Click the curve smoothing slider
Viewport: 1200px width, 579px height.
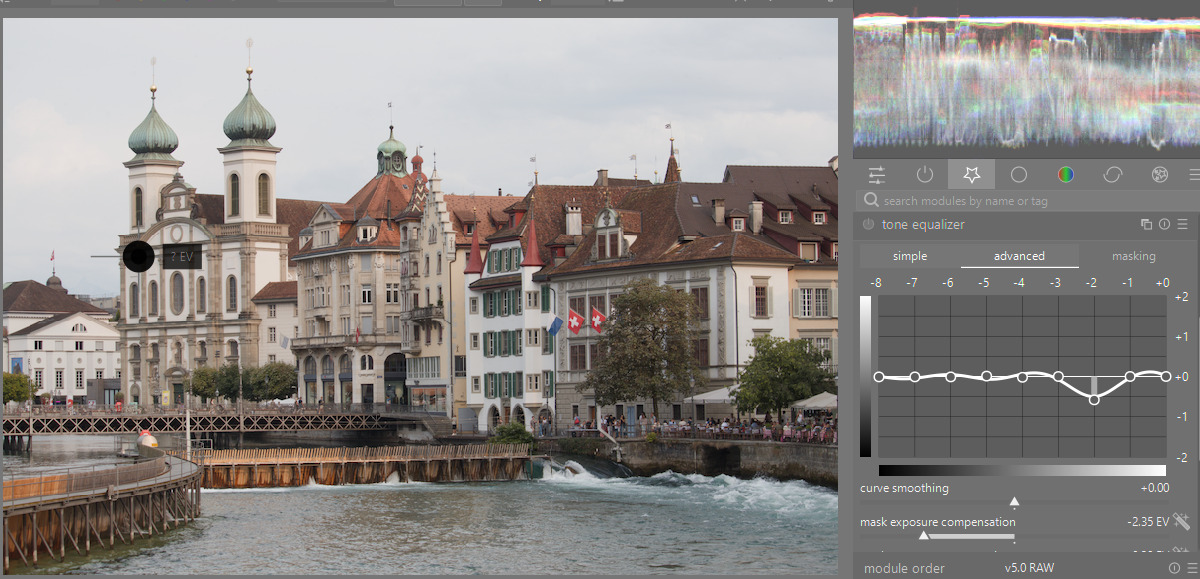point(1014,500)
